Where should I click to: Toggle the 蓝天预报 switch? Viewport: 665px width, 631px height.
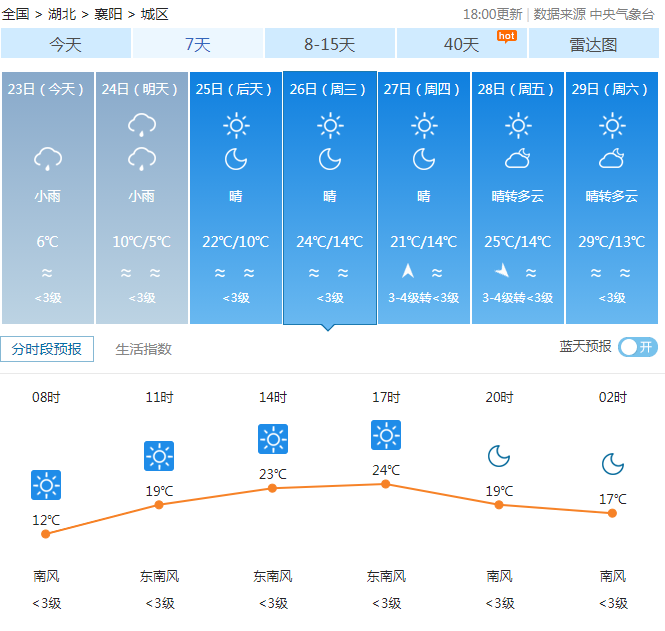[637, 347]
